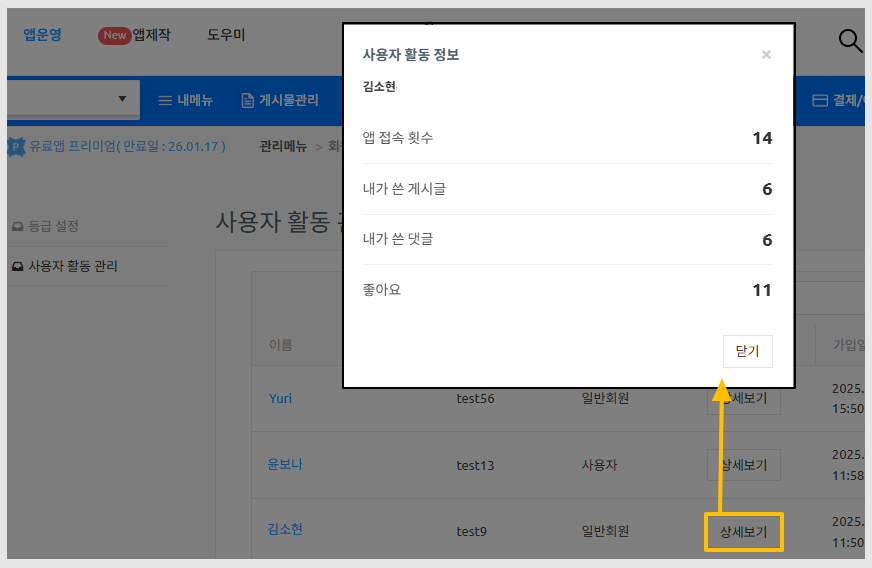Open user 김소현's profile link
Viewport: 872px width, 568px height.
pos(284,530)
